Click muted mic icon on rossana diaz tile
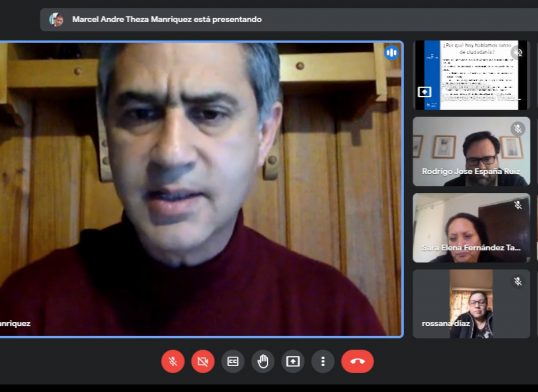 tap(518, 281)
